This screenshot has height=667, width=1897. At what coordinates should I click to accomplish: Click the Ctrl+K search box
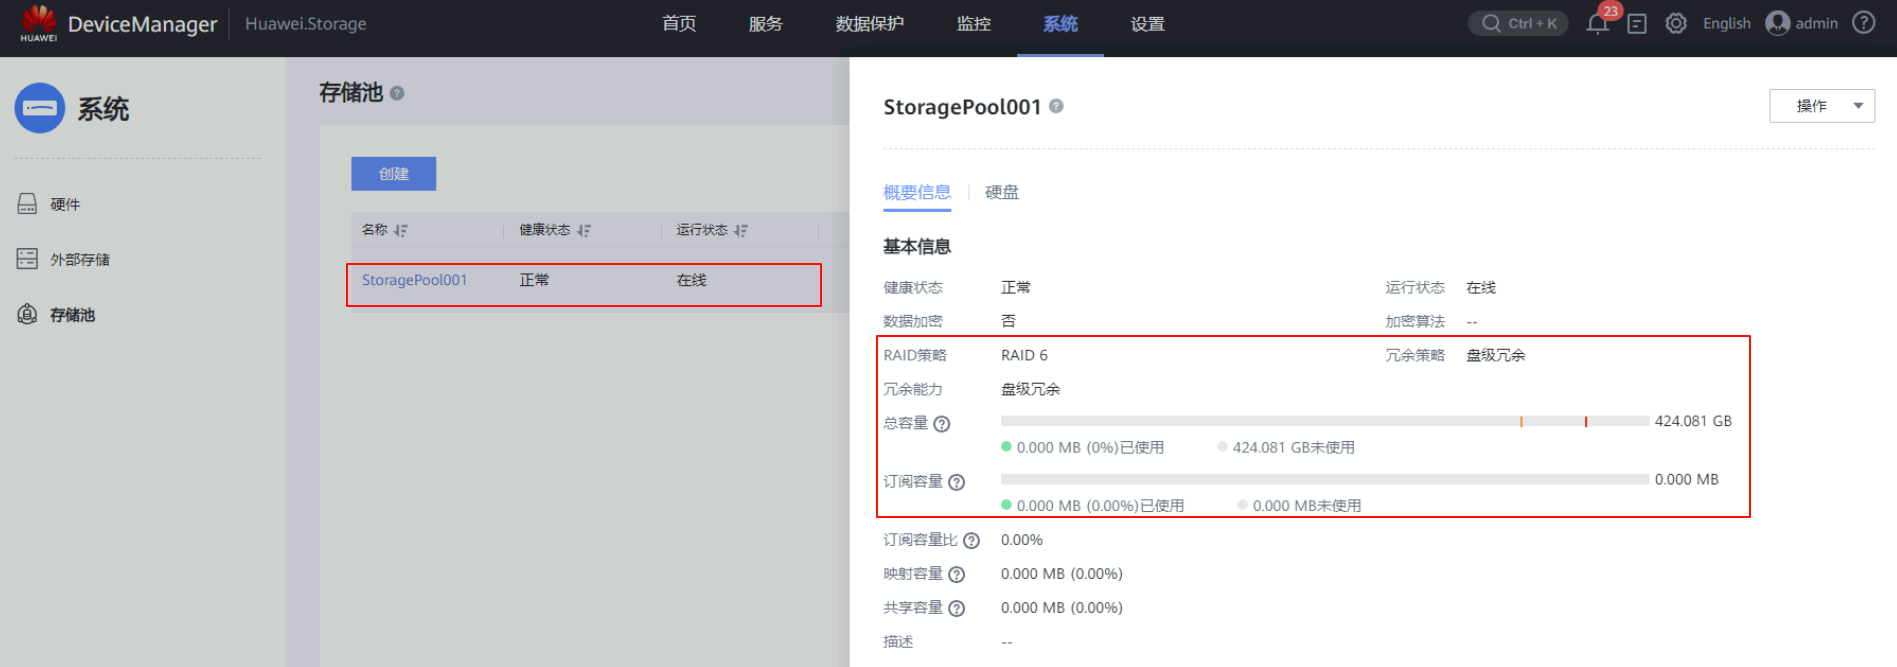click(x=1518, y=23)
